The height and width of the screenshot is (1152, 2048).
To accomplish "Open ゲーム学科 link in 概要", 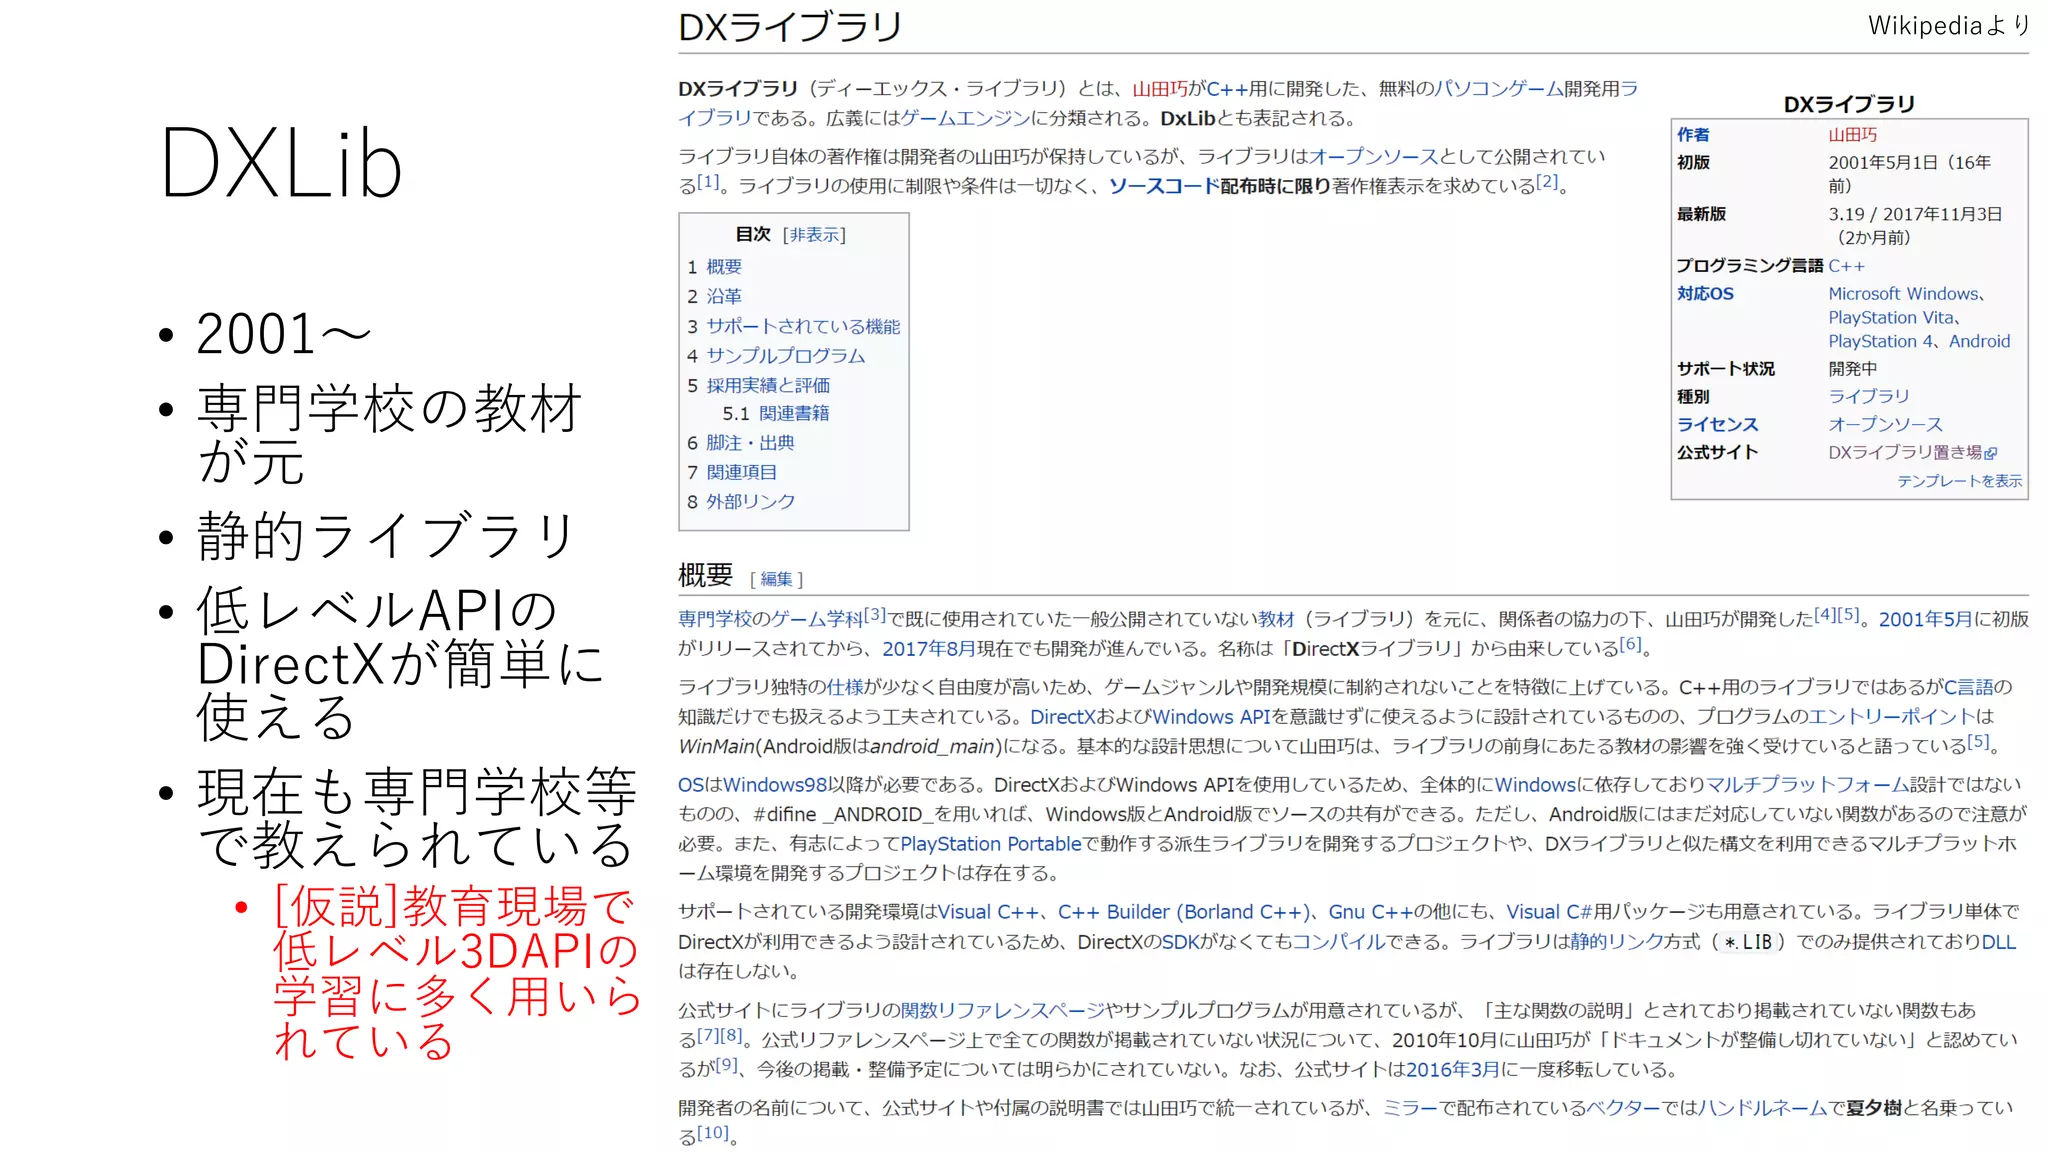I will (x=817, y=619).
